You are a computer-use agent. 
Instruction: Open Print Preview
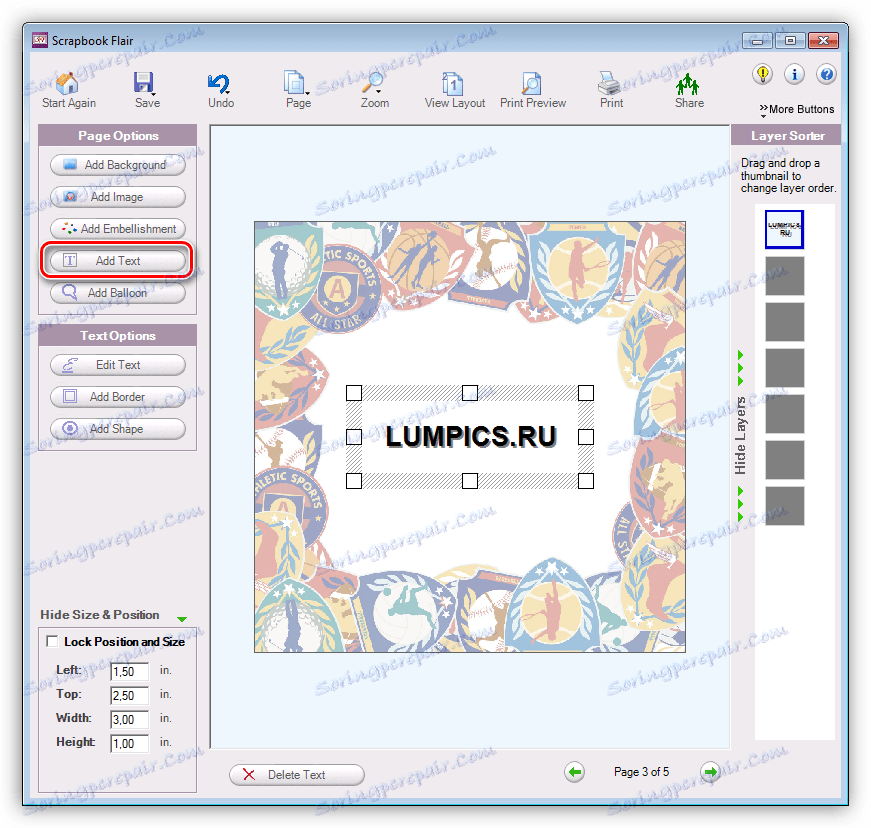tap(532, 90)
